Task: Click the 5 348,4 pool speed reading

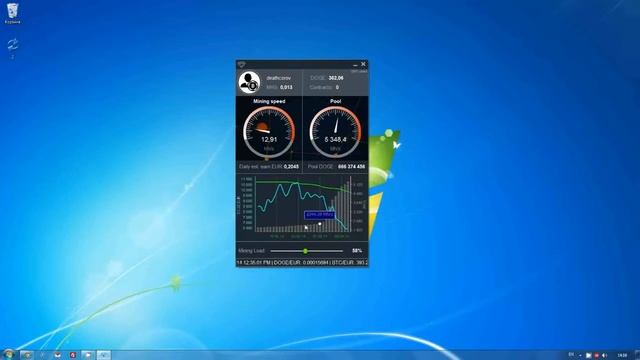Action: [335, 140]
